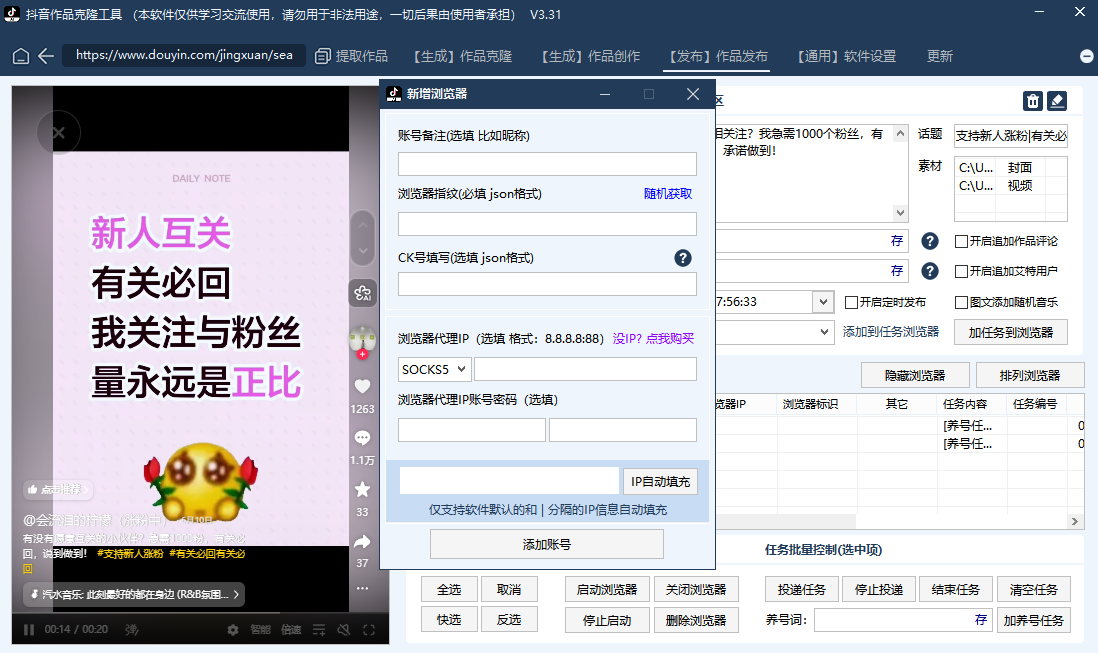Click 提取作品 menu item
This screenshot has height=653, width=1098.
[361, 56]
